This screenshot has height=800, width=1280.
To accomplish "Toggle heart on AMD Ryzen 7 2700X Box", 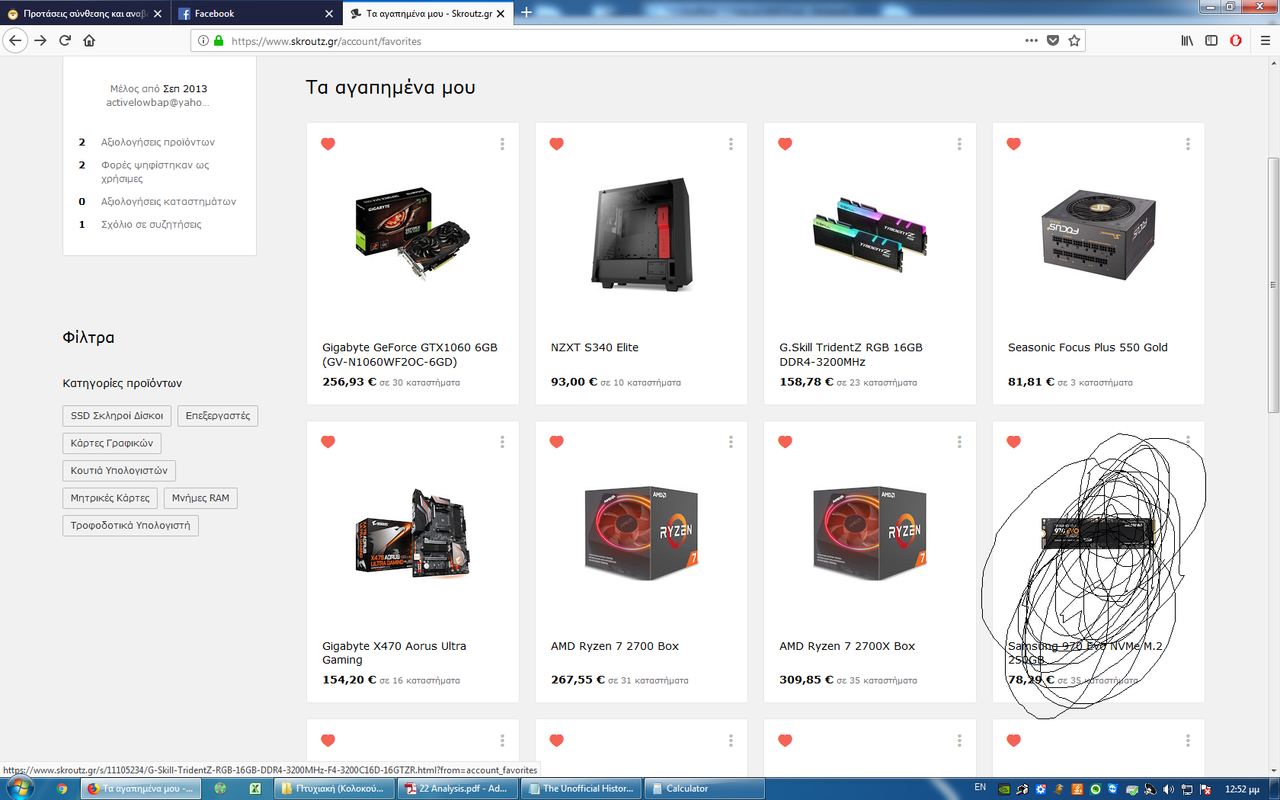I will click(785, 442).
